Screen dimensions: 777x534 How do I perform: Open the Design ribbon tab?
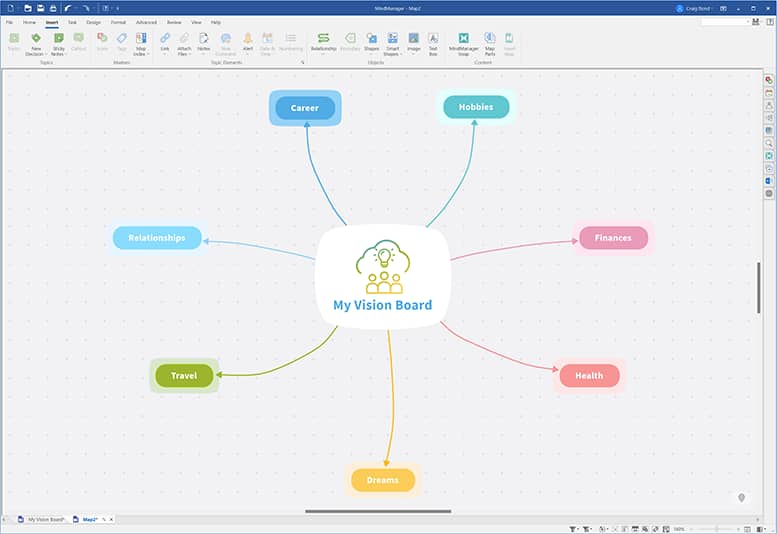click(93, 21)
